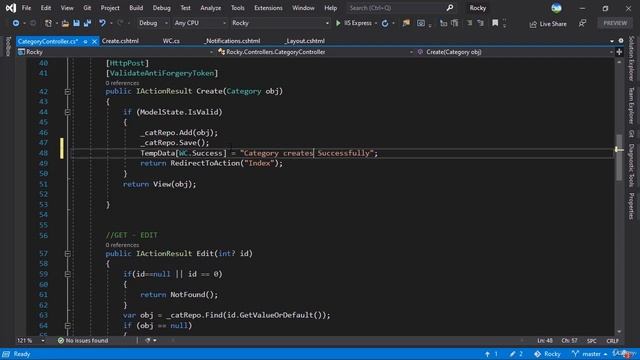Click the 0 references link above Edit method

(x=122, y=245)
